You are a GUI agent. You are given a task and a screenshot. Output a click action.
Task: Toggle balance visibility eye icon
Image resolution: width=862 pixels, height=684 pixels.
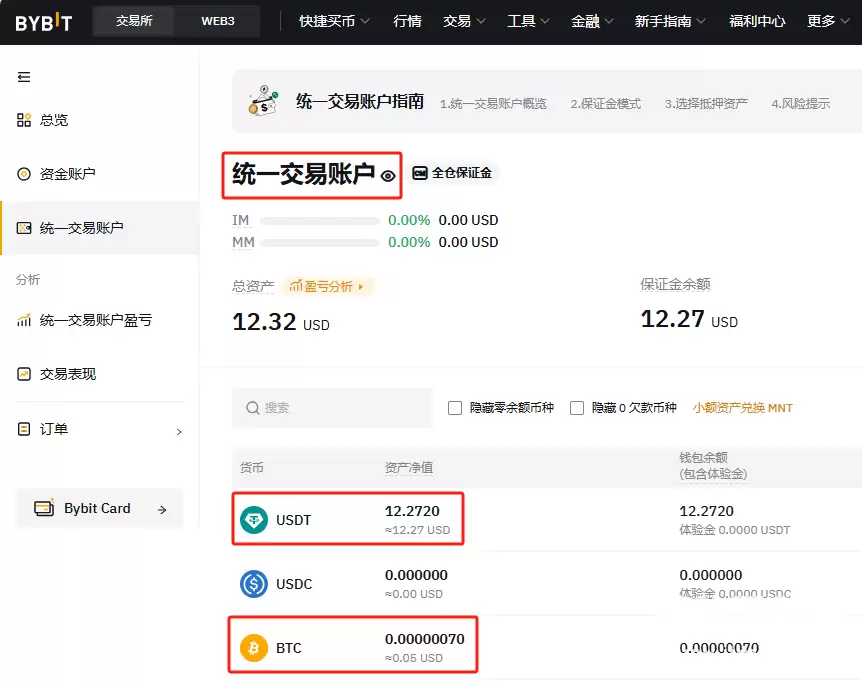point(388,176)
